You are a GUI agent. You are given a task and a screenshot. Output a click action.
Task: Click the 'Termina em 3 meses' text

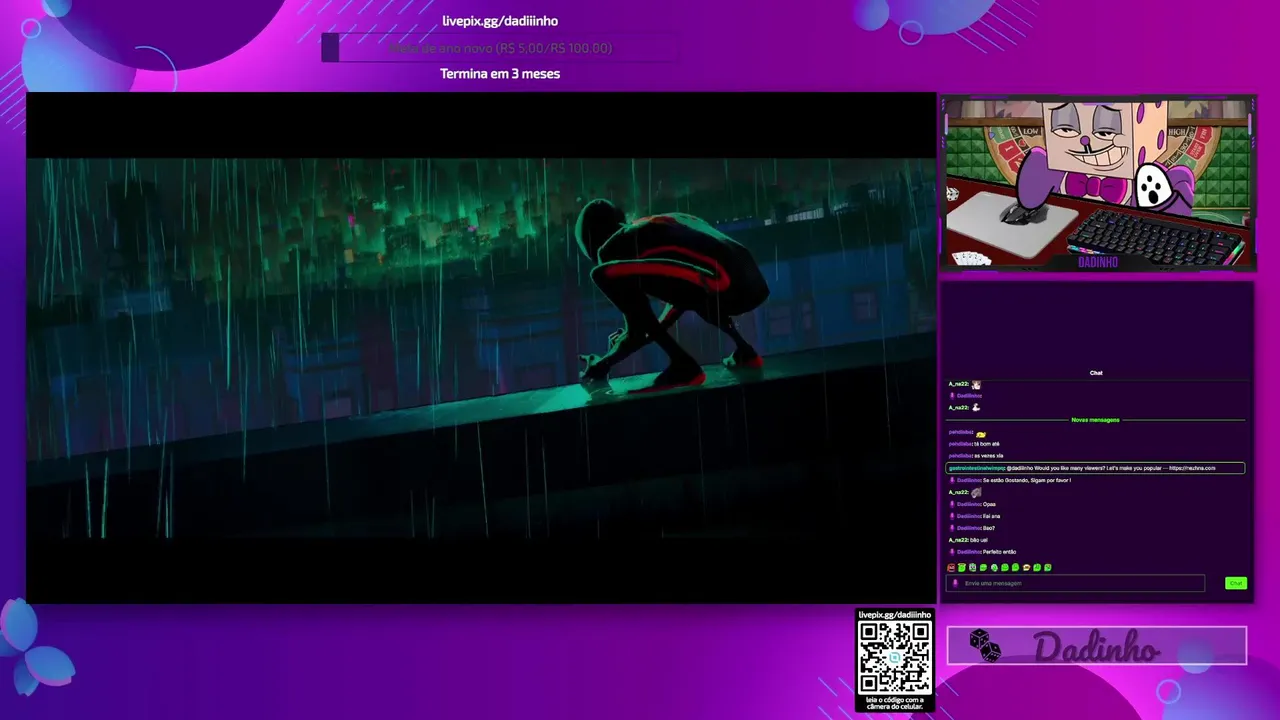click(500, 74)
